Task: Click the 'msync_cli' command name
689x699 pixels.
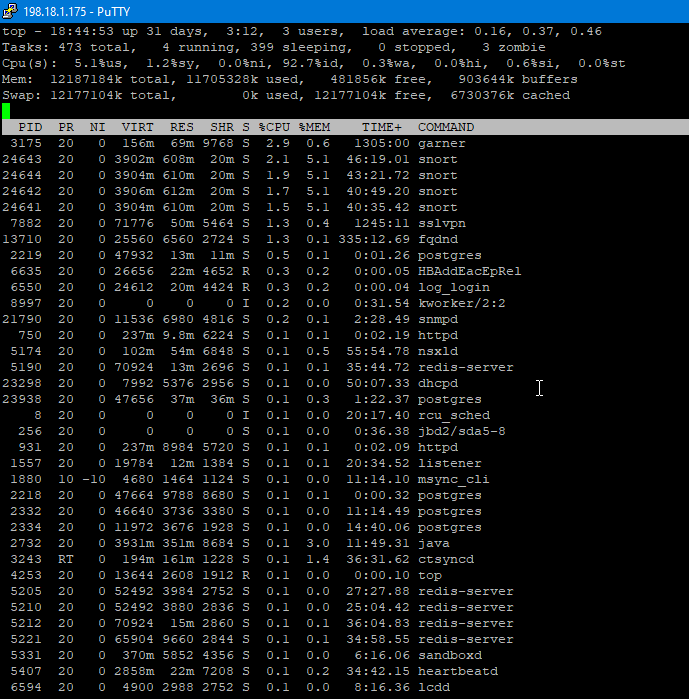Action: [x=454, y=480]
